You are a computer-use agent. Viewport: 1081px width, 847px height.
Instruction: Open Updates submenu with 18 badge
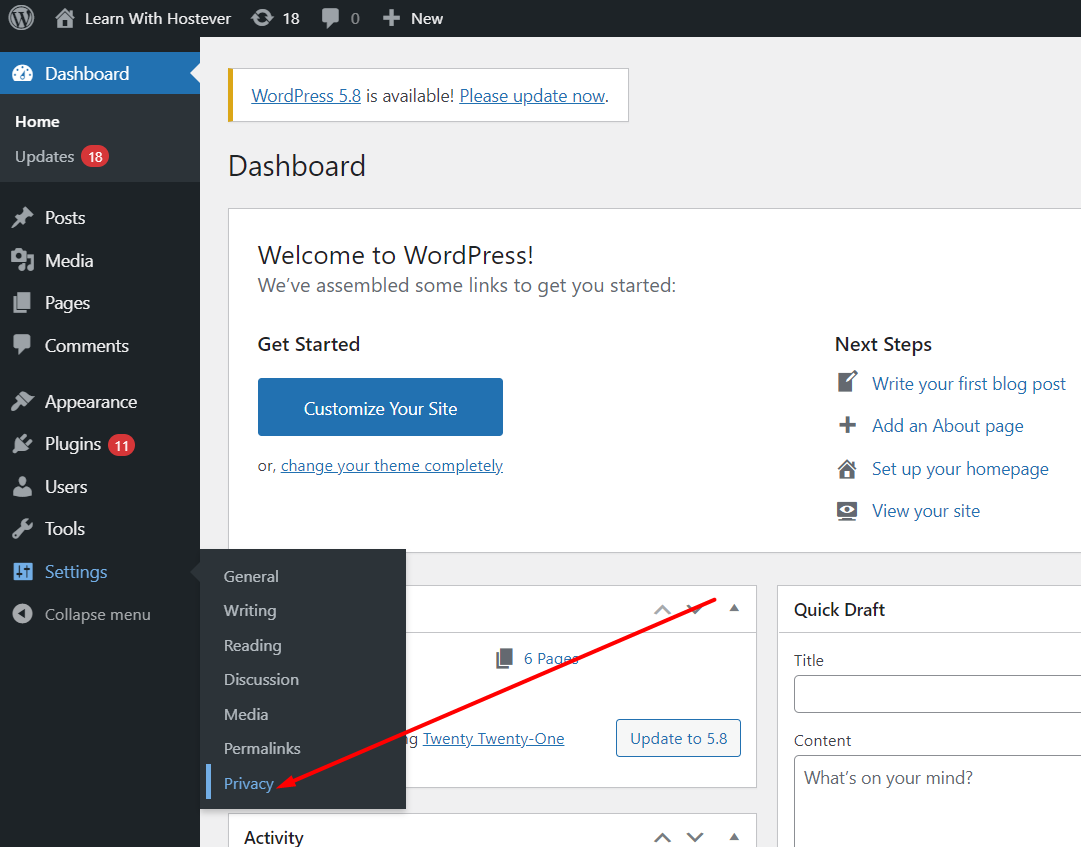coord(62,156)
